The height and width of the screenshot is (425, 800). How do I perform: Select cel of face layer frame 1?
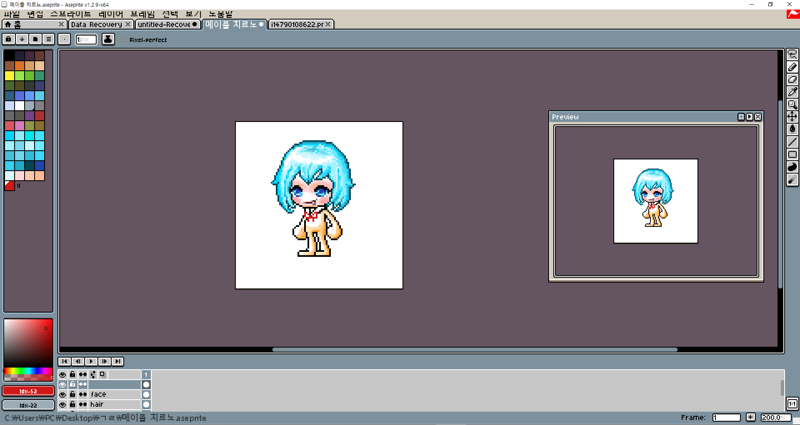146,394
